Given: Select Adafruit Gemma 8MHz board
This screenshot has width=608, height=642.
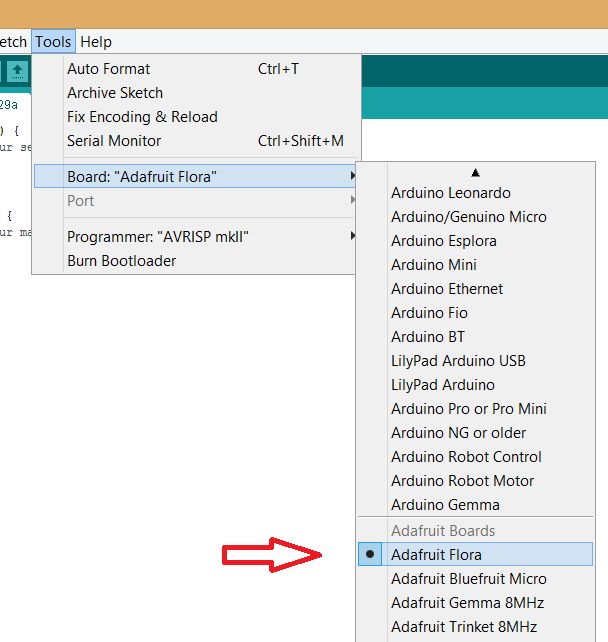Looking at the screenshot, I should (x=475, y=603).
